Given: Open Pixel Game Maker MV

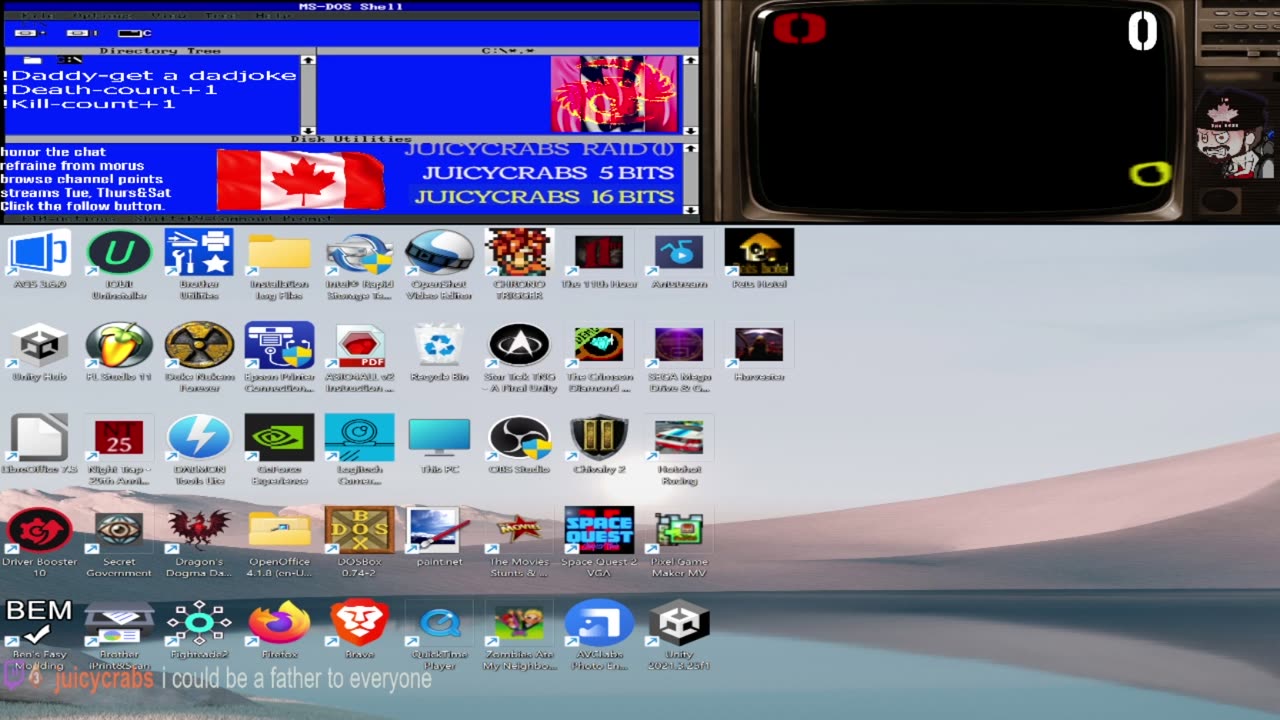Looking at the screenshot, I should click(x=679, y=542).
